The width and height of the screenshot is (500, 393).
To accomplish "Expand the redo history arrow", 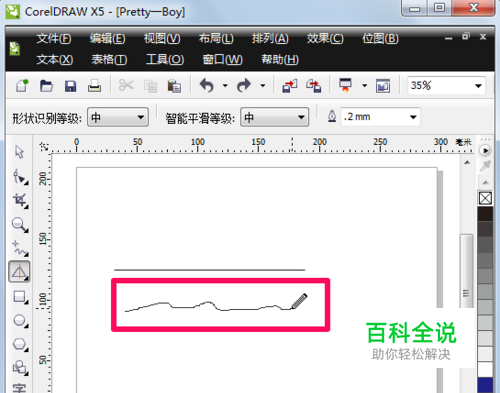I will [x=263, y=86].
